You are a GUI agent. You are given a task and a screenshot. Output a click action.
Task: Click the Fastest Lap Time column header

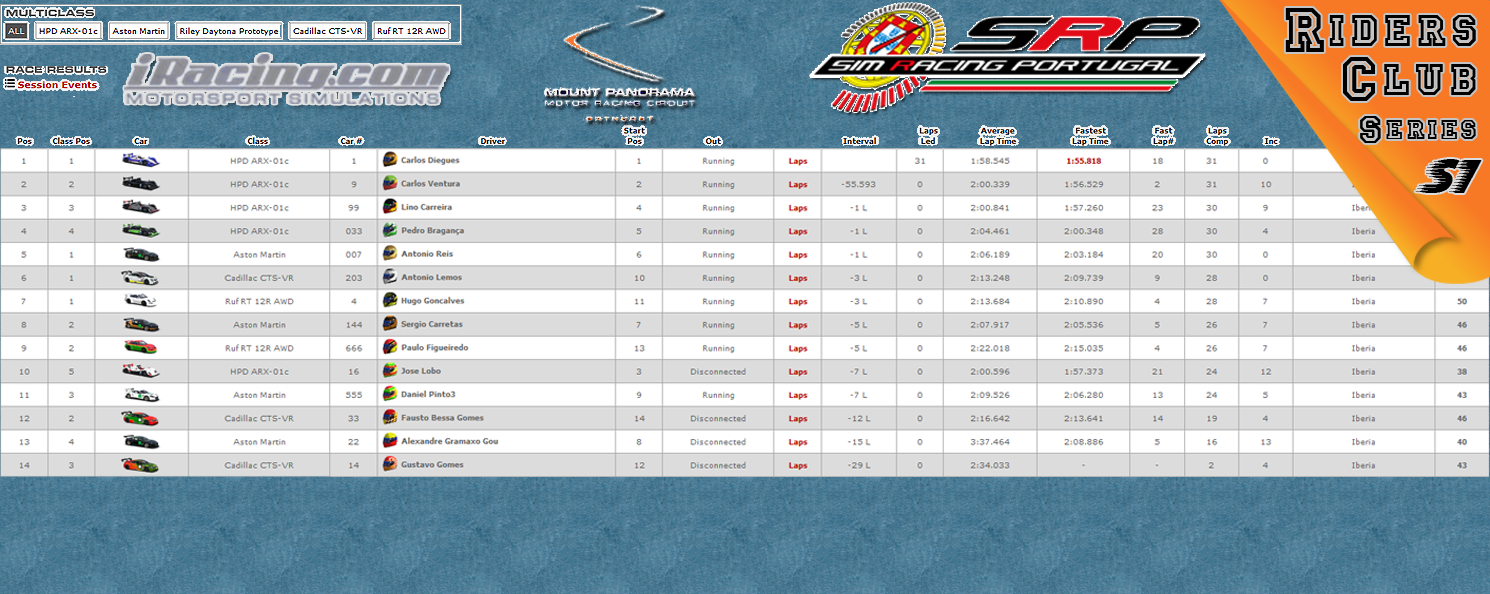click(x=1090, y=136)
